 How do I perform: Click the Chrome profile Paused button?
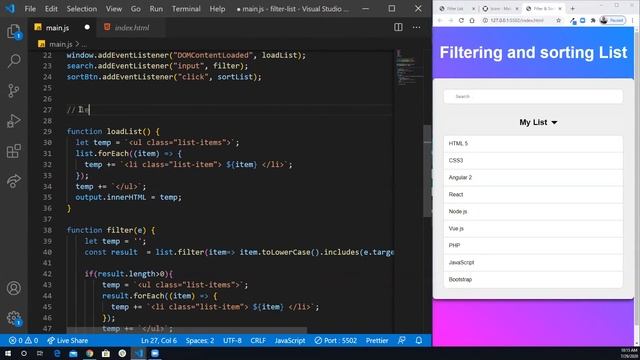click(613, 20)
